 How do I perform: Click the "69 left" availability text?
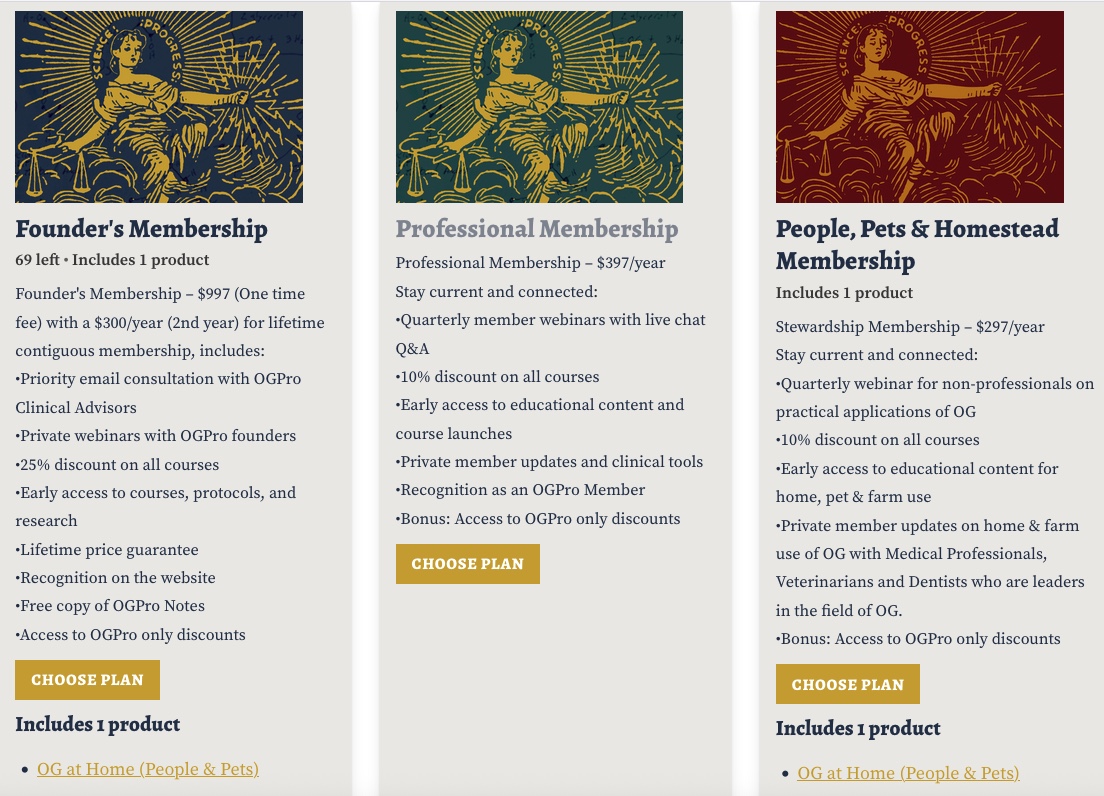pos(37,260)
